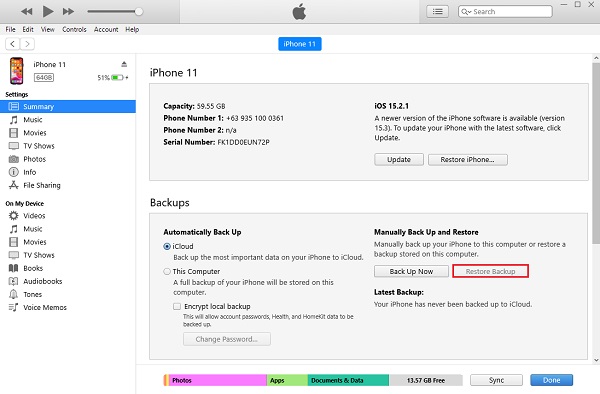The image size is (600, 394).
Task: Select the This Computer radio button
Action: 167,272
